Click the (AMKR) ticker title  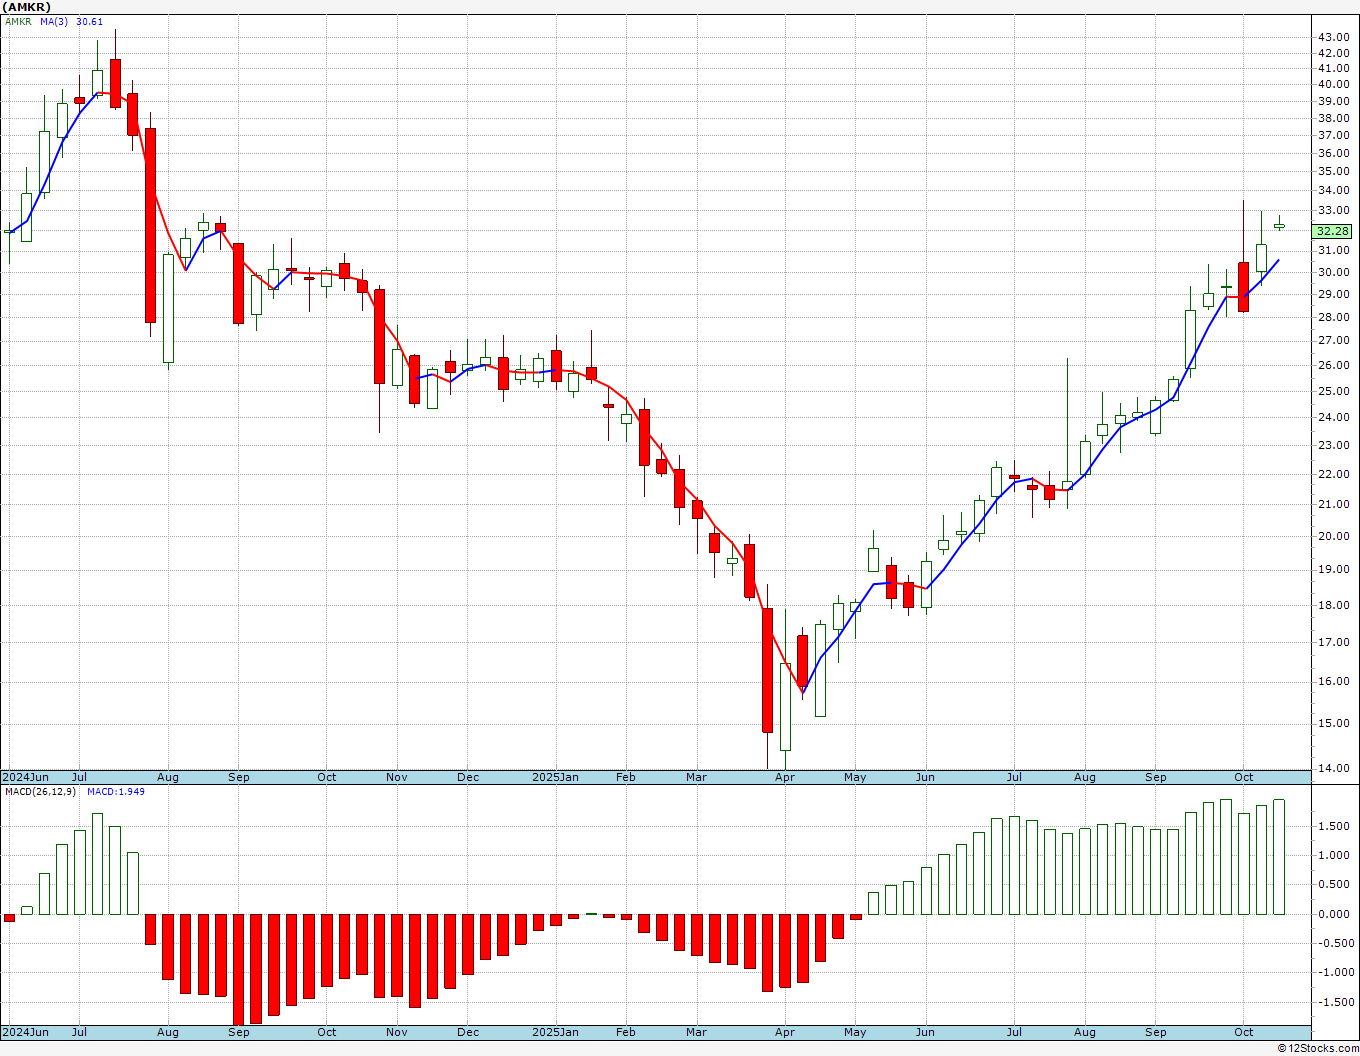coord(26,7)
